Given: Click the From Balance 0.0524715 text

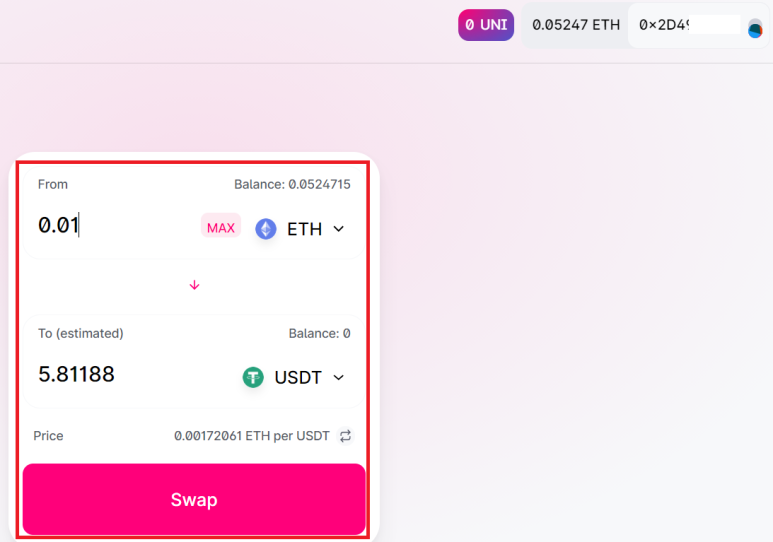Looking at the screenshot, I should pyautogui.click(x=292, y=184).
